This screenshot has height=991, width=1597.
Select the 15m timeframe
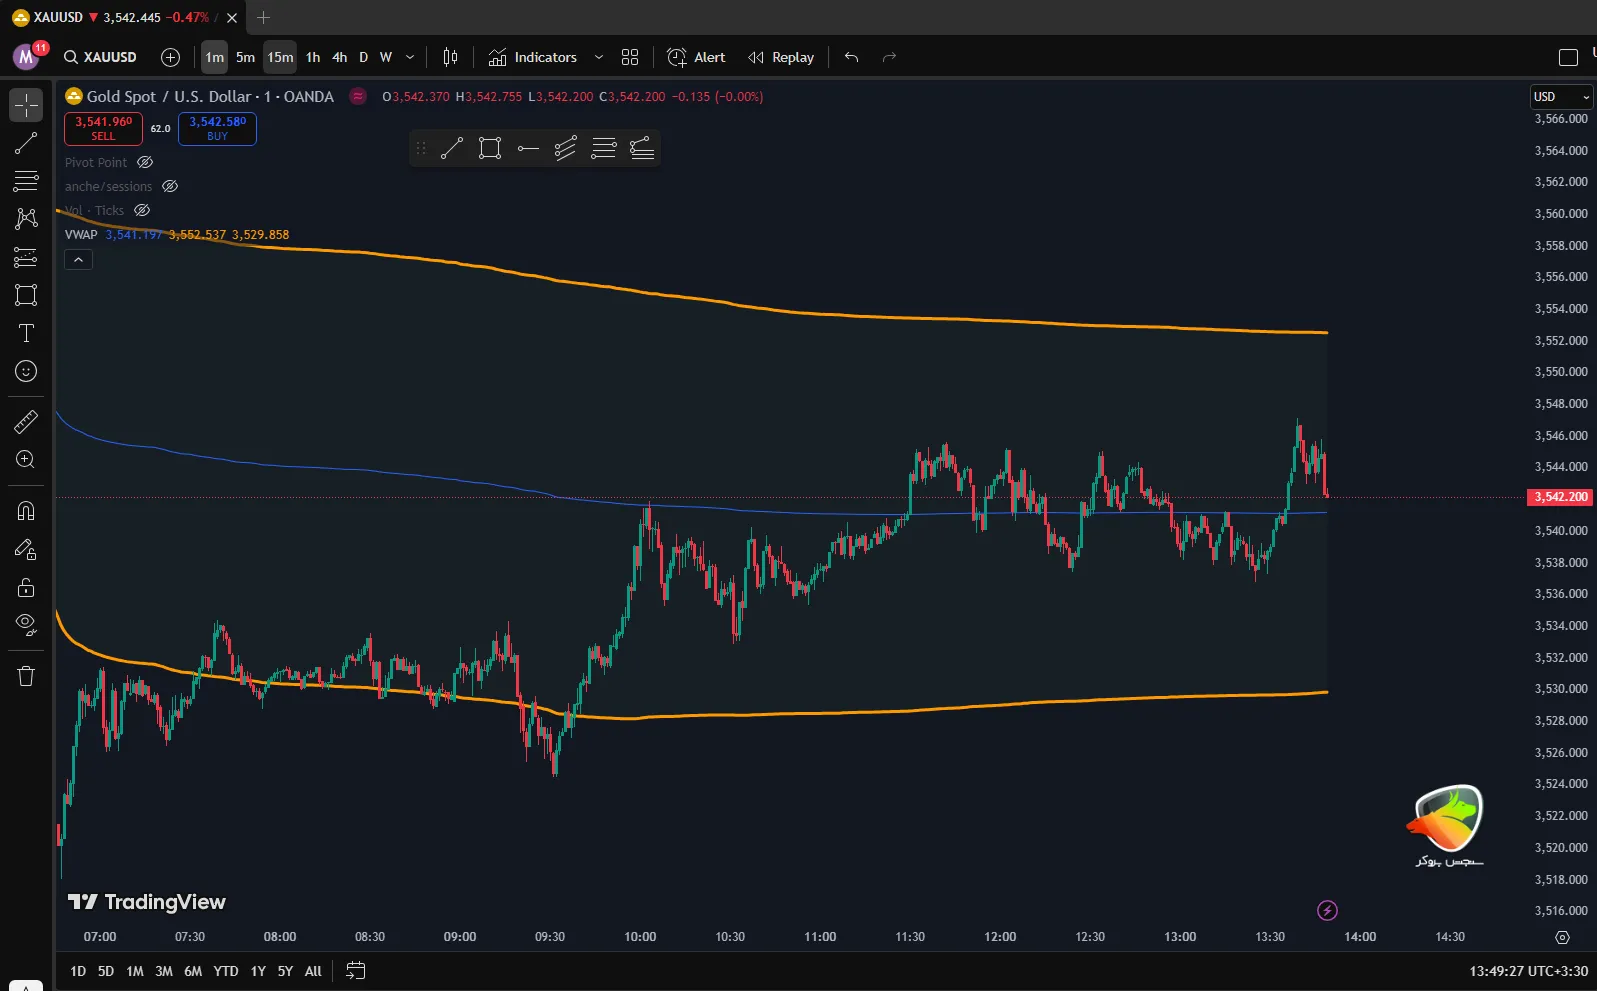pos(280,57)
